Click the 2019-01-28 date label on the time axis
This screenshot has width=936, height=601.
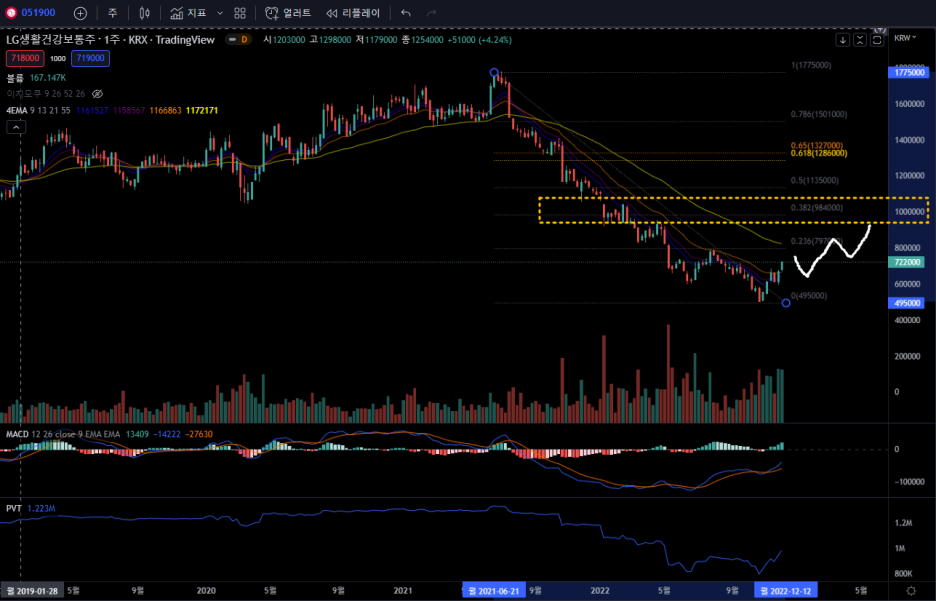point(32,591)
